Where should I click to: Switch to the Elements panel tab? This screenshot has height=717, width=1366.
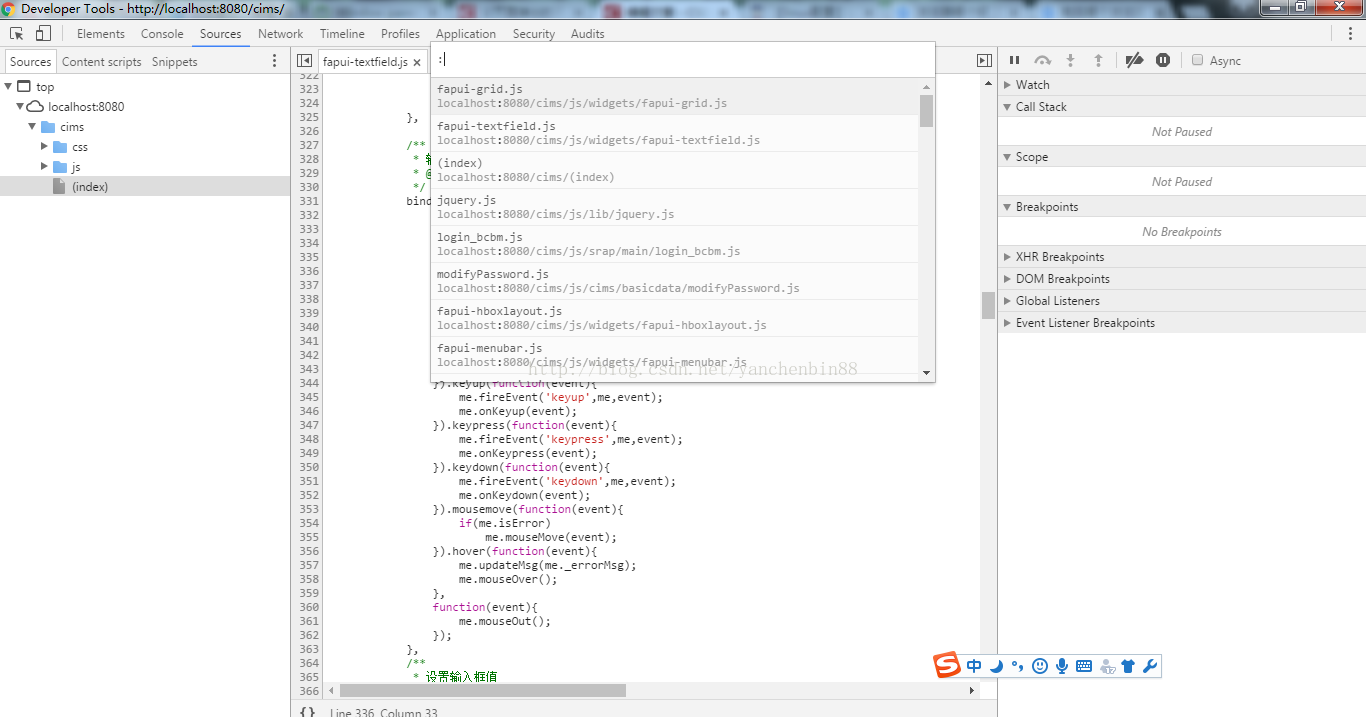tap(101, 34)
